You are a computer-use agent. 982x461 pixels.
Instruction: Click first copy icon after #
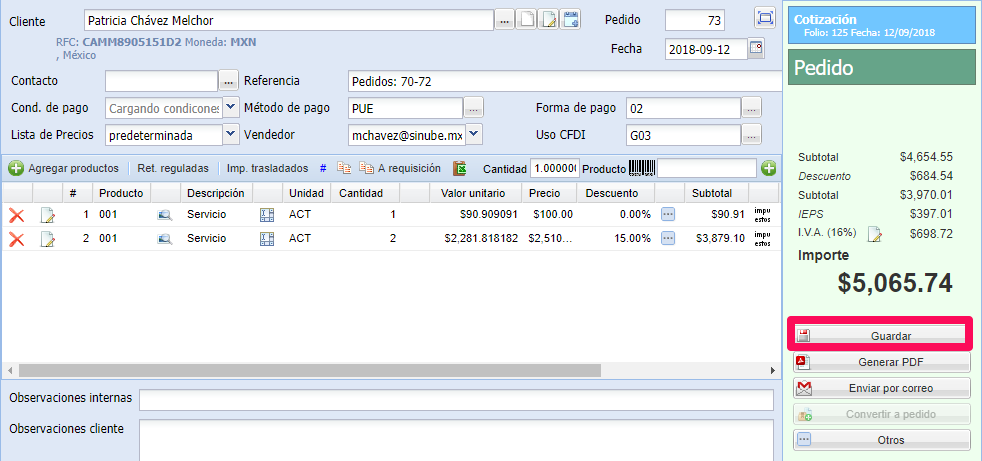[344, 168]
